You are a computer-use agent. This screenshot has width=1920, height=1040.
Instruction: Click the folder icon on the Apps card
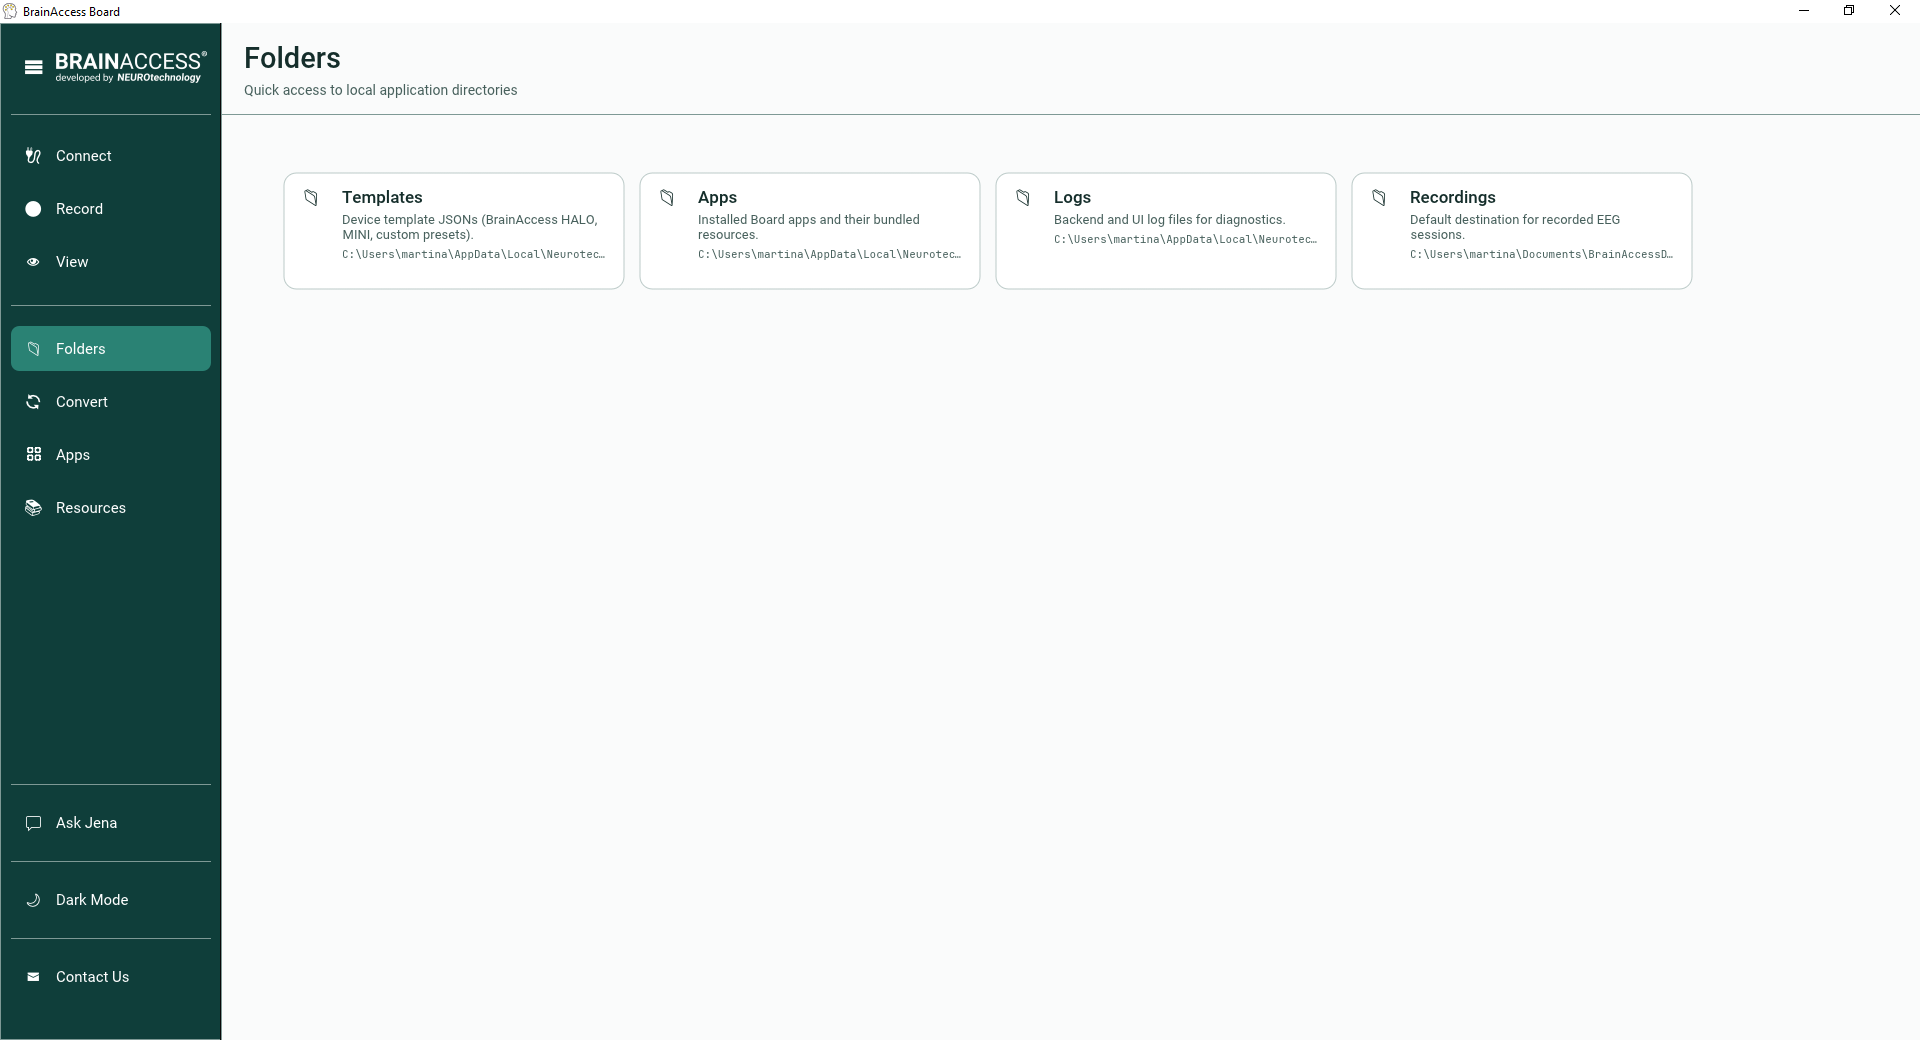[x=667, y=198]
